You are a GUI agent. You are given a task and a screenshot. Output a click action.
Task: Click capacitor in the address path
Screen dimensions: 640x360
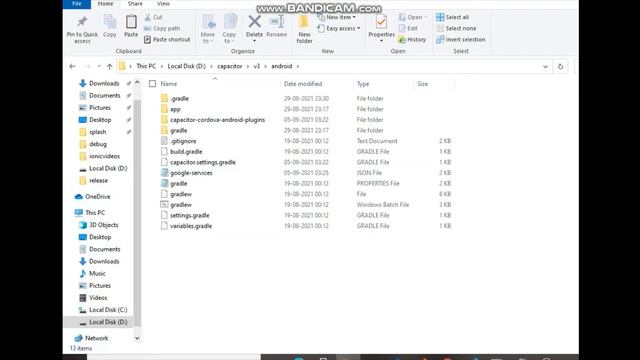click(230, 66)
